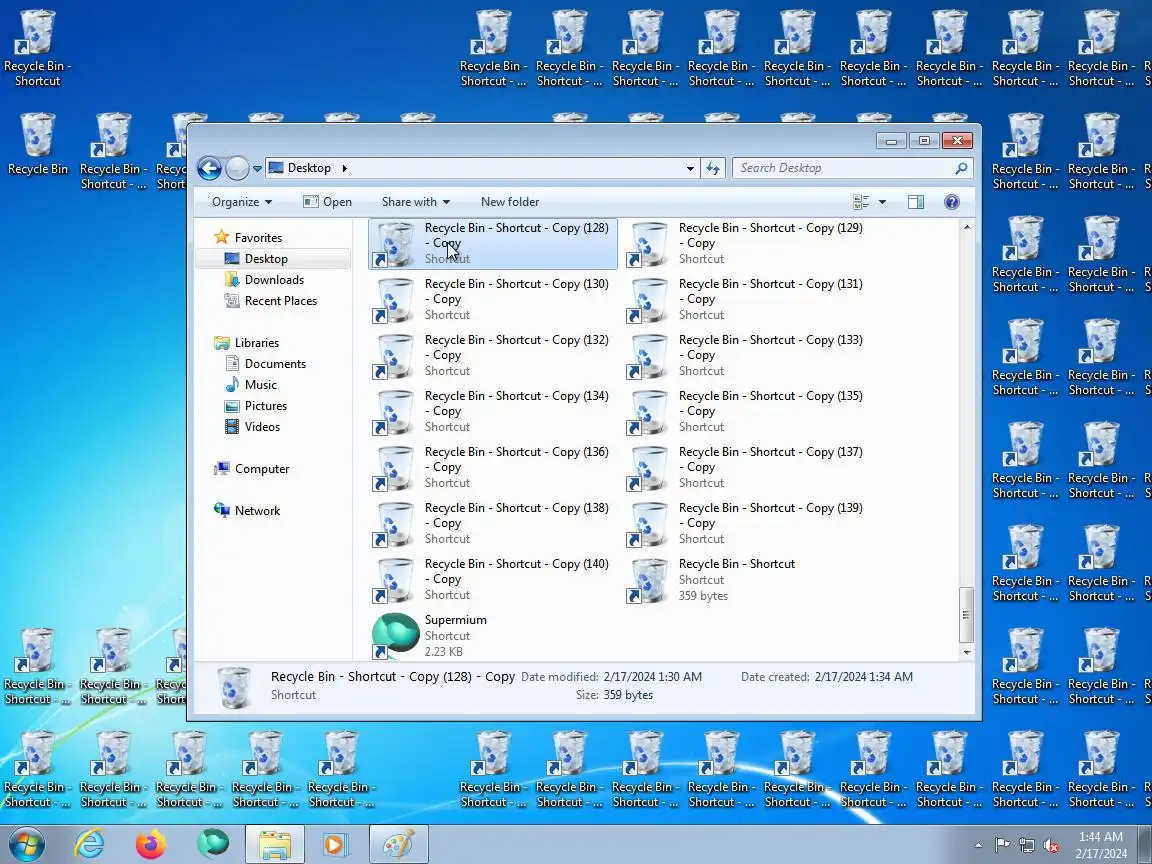Select Recycle Bin - Shortcut - Copy (134) file
Image resolution: width=1152 pixels, height=864 pixels.
pyautogui.click(x=493, y=411)
